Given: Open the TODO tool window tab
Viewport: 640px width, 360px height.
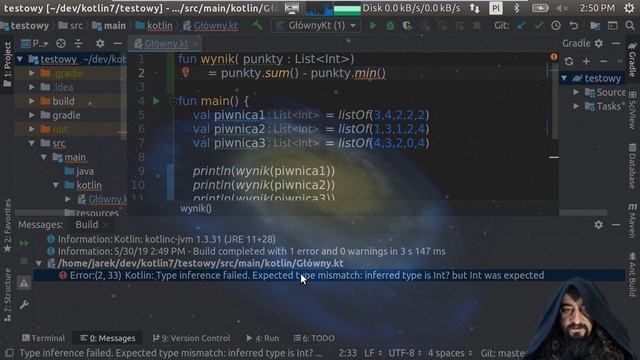Looking at the screenshot, I should click(x=314, y=338).
